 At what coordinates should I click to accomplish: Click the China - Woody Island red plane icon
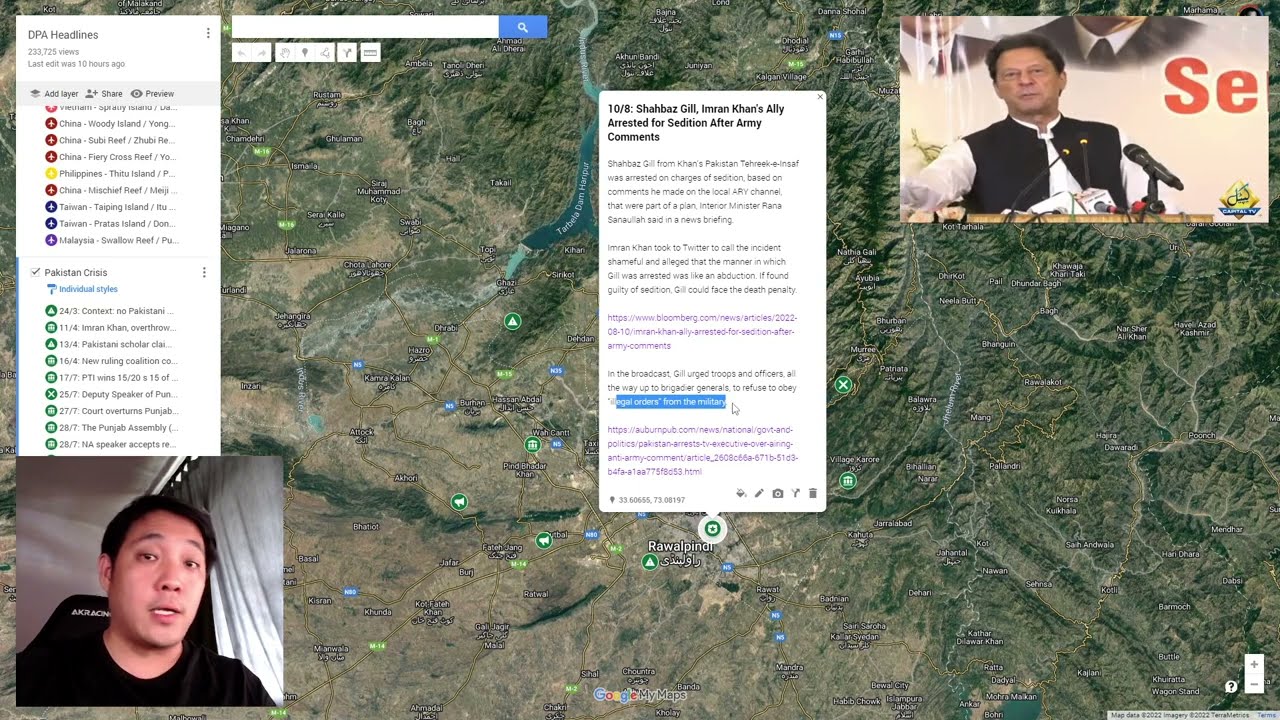point(51,124)
